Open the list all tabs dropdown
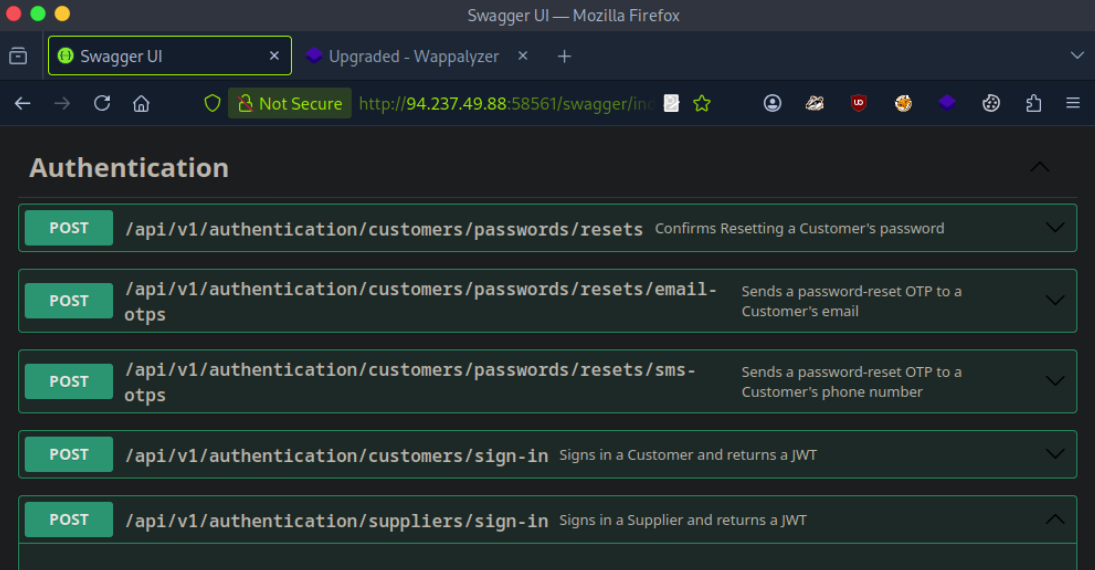 tap(1077, 56)
